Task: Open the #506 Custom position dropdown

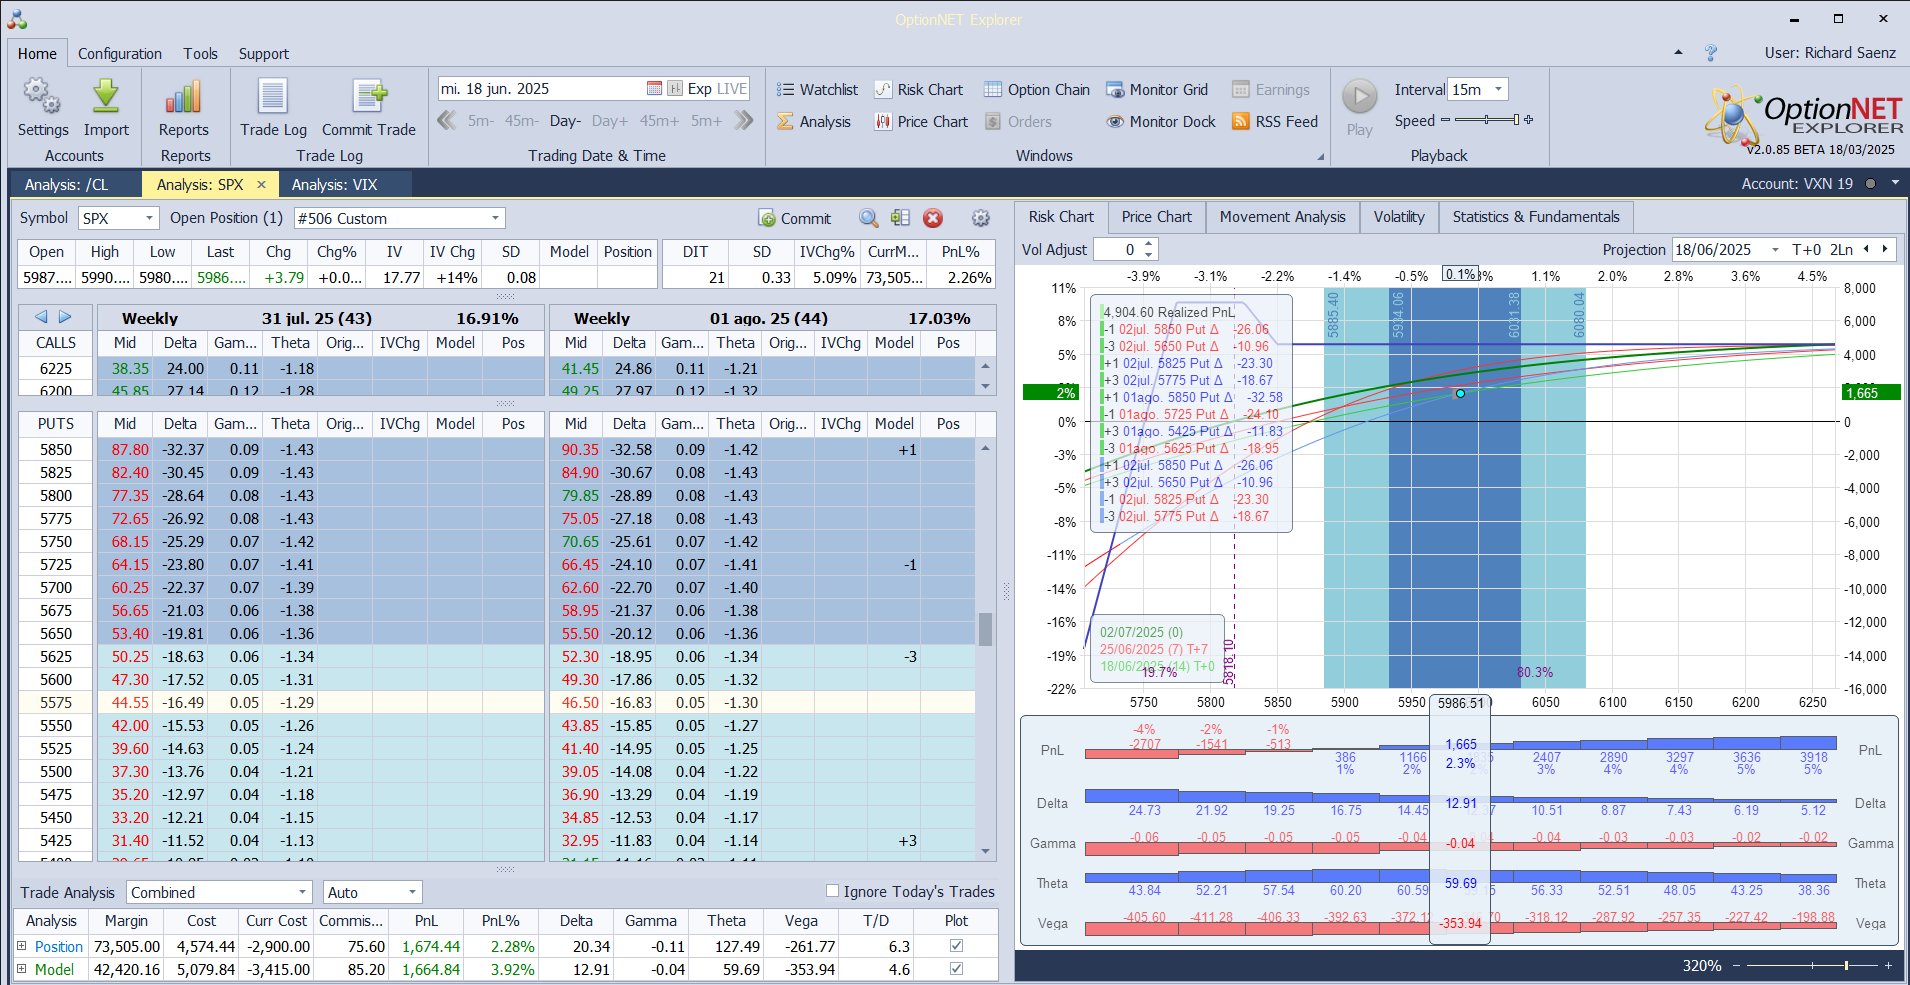Action: click(495, 218)
